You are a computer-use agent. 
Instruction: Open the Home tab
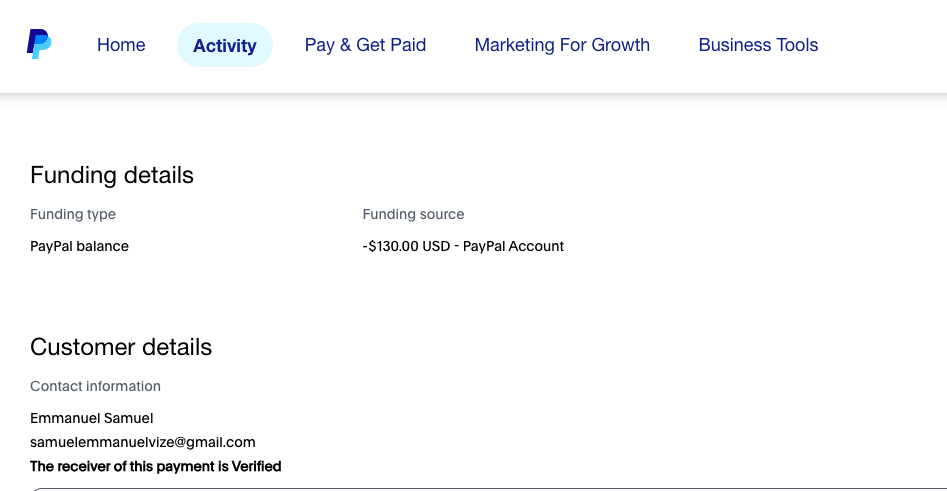[x=121, y=45]
